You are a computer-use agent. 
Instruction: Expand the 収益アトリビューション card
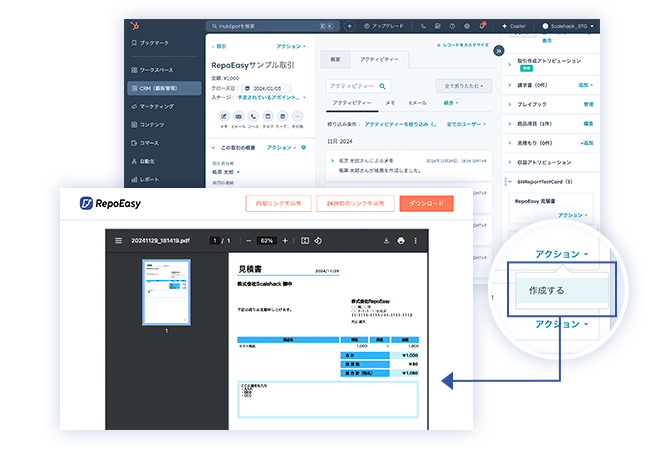point(510,162)
